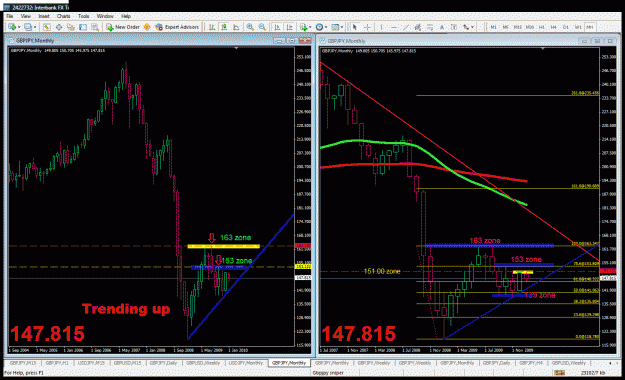This screenshot has width=625, height=380.
Task: Select the Text Label tool
Action: (x=454, y=27)
